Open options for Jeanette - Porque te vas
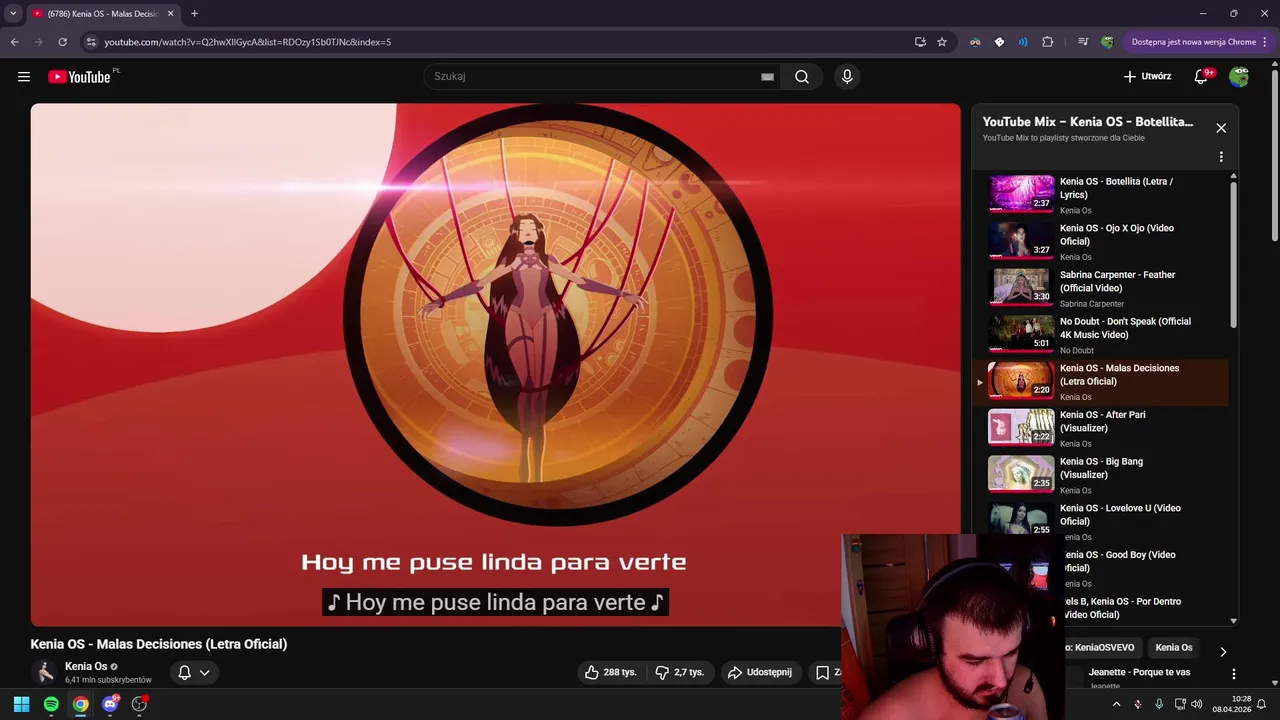The height and width of the screenshot is (720, 1280). [x=1233, y=674]
